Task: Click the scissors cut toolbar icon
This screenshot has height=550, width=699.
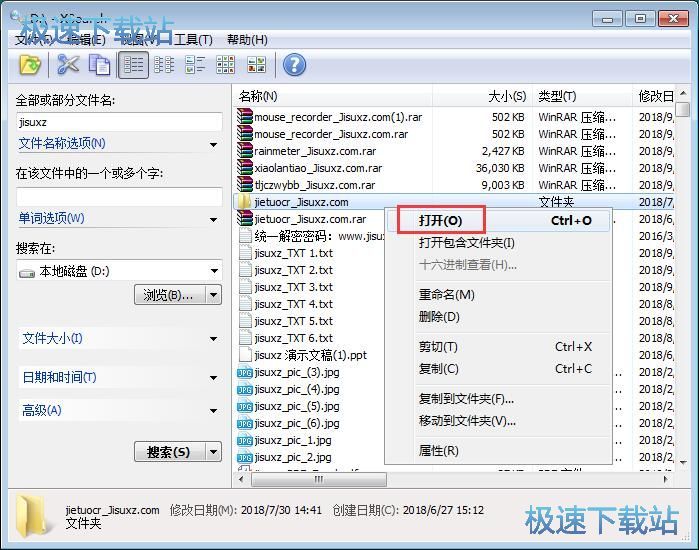Action: pos(68,65)
